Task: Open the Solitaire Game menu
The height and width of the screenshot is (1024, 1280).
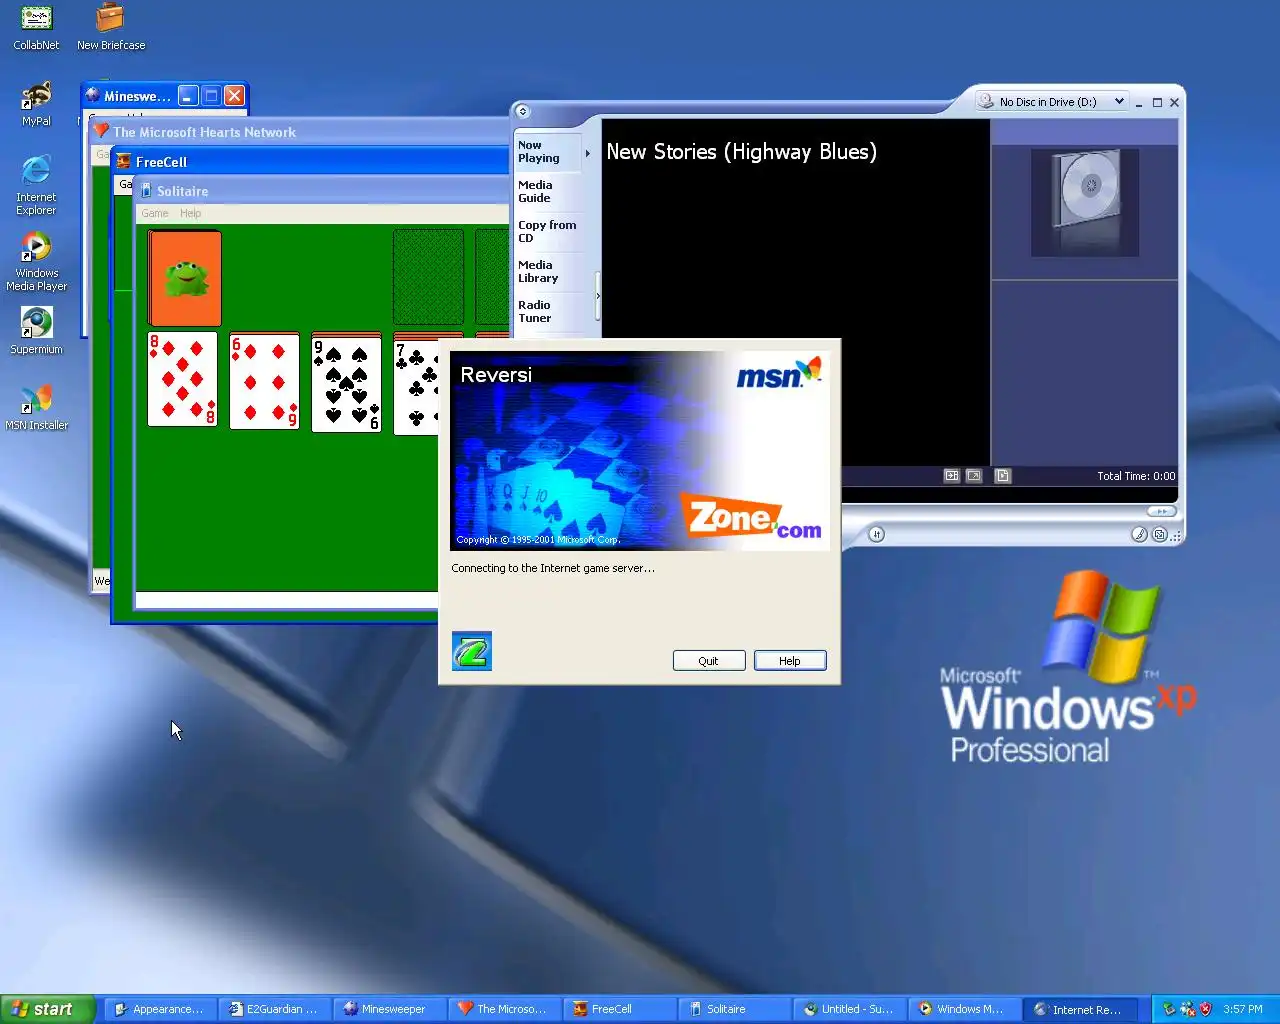Action: (x=155, y=213)
